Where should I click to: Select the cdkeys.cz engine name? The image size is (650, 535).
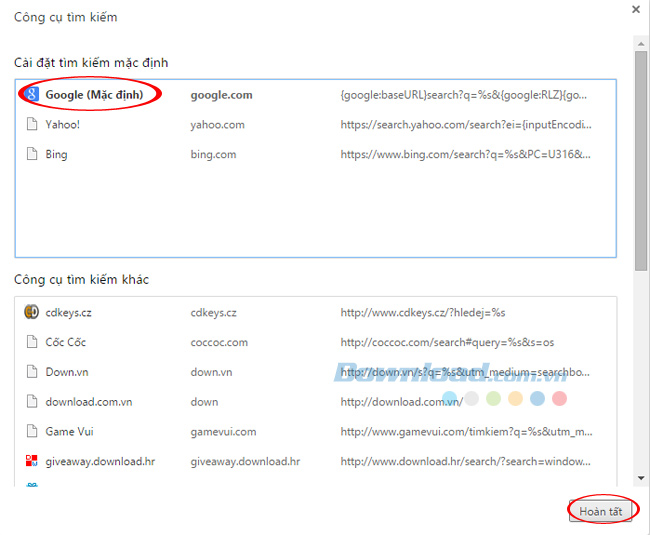coord(68,312)
